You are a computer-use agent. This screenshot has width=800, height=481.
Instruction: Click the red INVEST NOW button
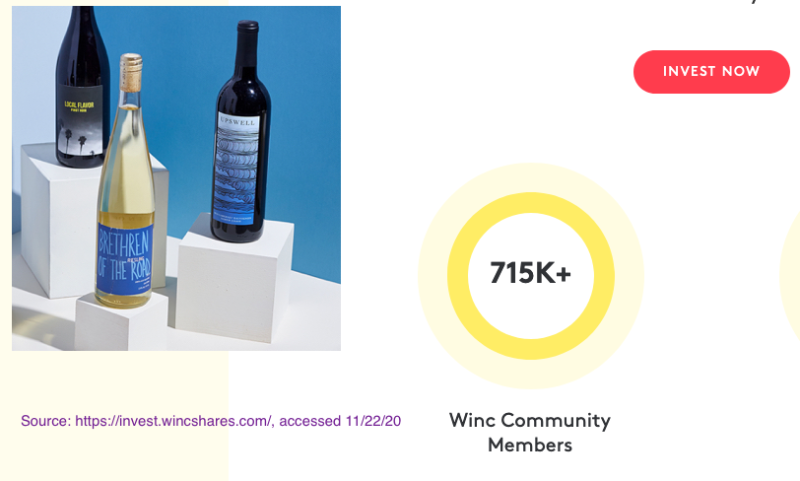pos(711,71)
